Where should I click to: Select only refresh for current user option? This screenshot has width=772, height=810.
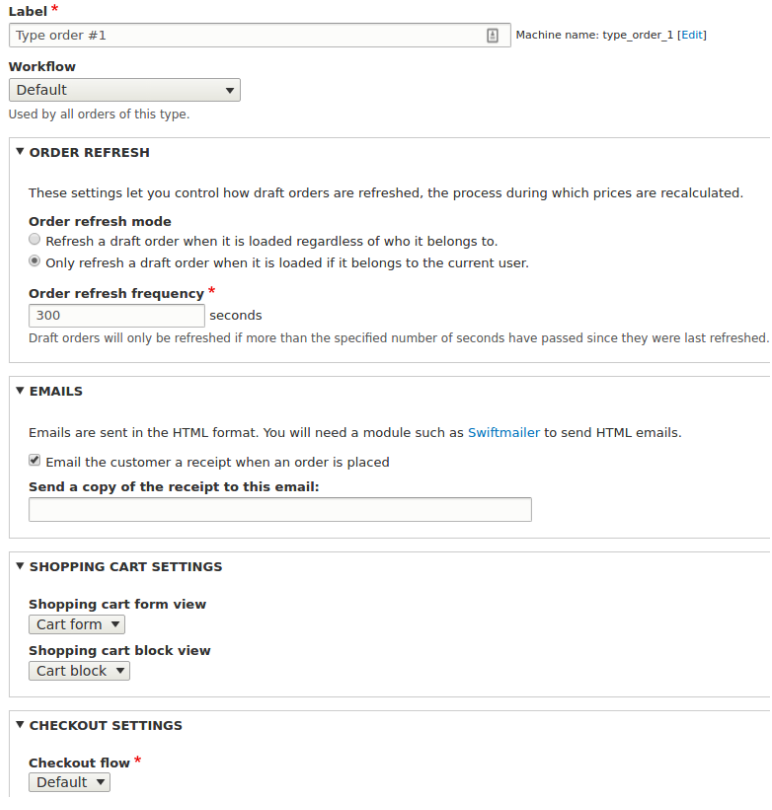pyautogui.click(x=35, y=262)
